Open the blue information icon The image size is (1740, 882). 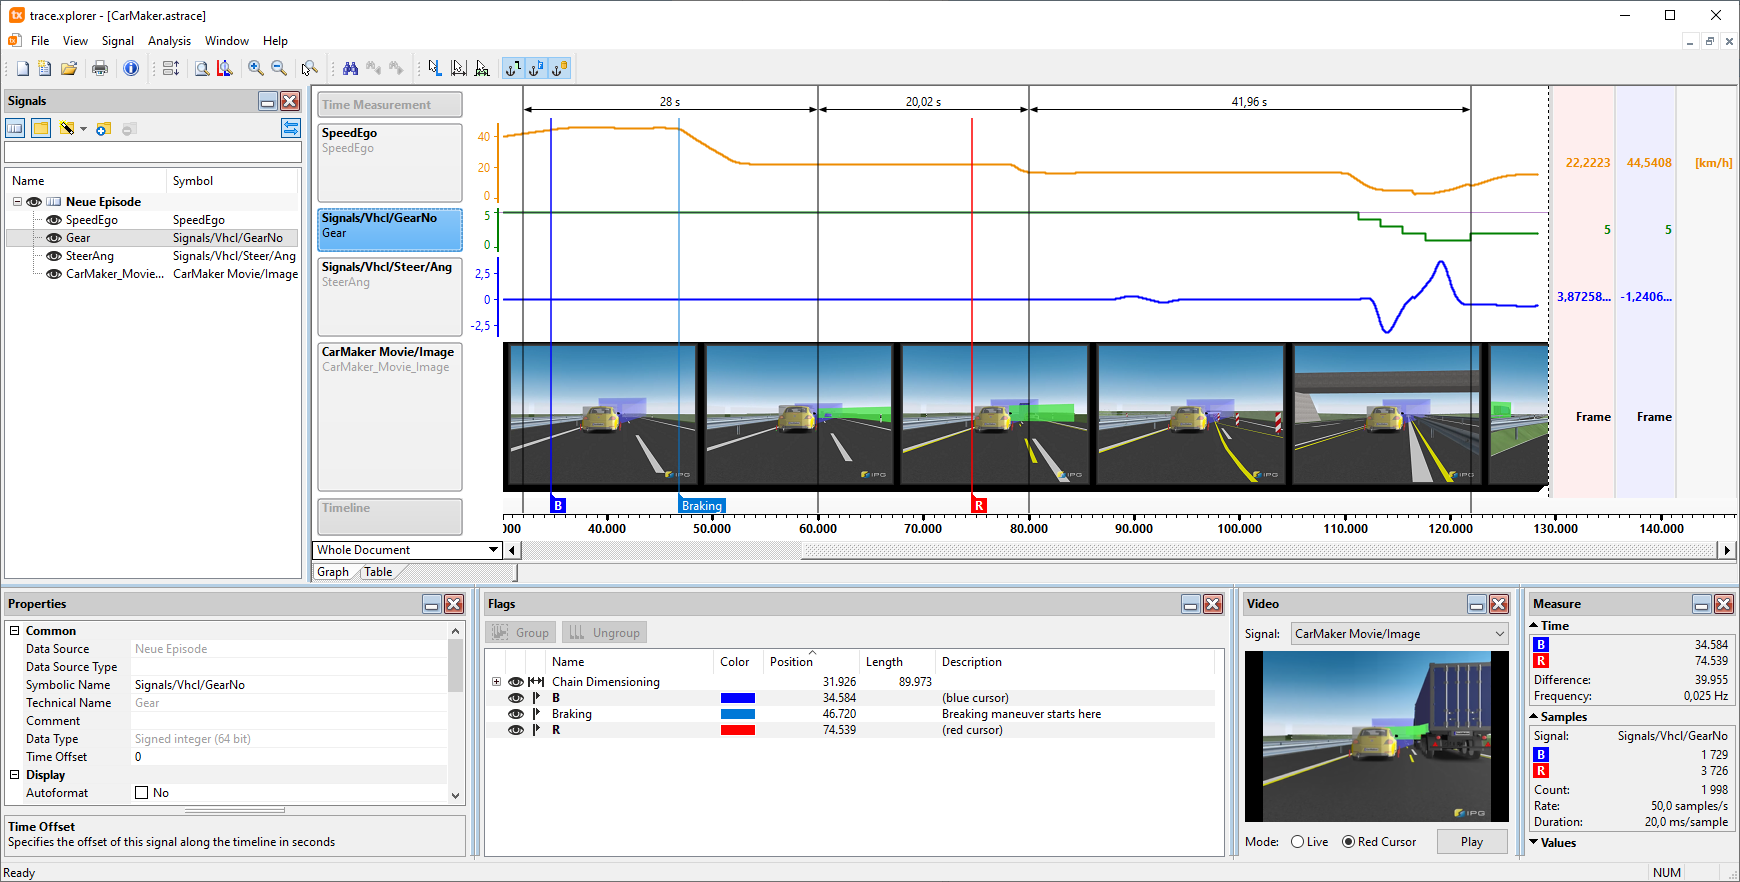[x=131, y=68]
